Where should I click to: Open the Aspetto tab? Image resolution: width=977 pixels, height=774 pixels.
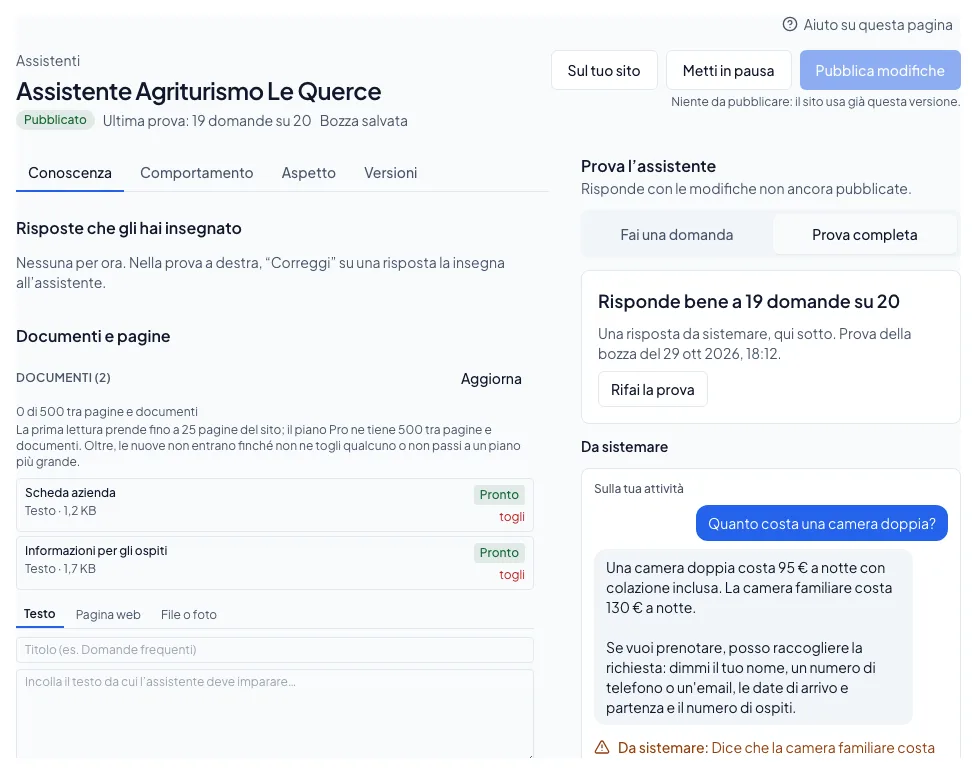click(308, 173)
